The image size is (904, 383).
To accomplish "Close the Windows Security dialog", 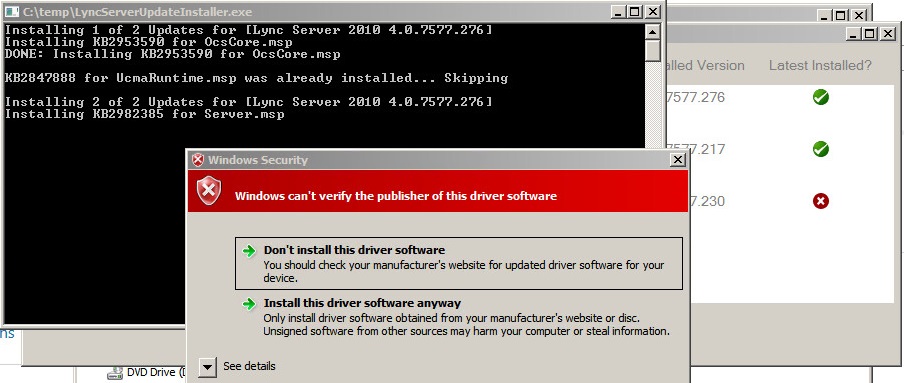I will coord(678,160).
